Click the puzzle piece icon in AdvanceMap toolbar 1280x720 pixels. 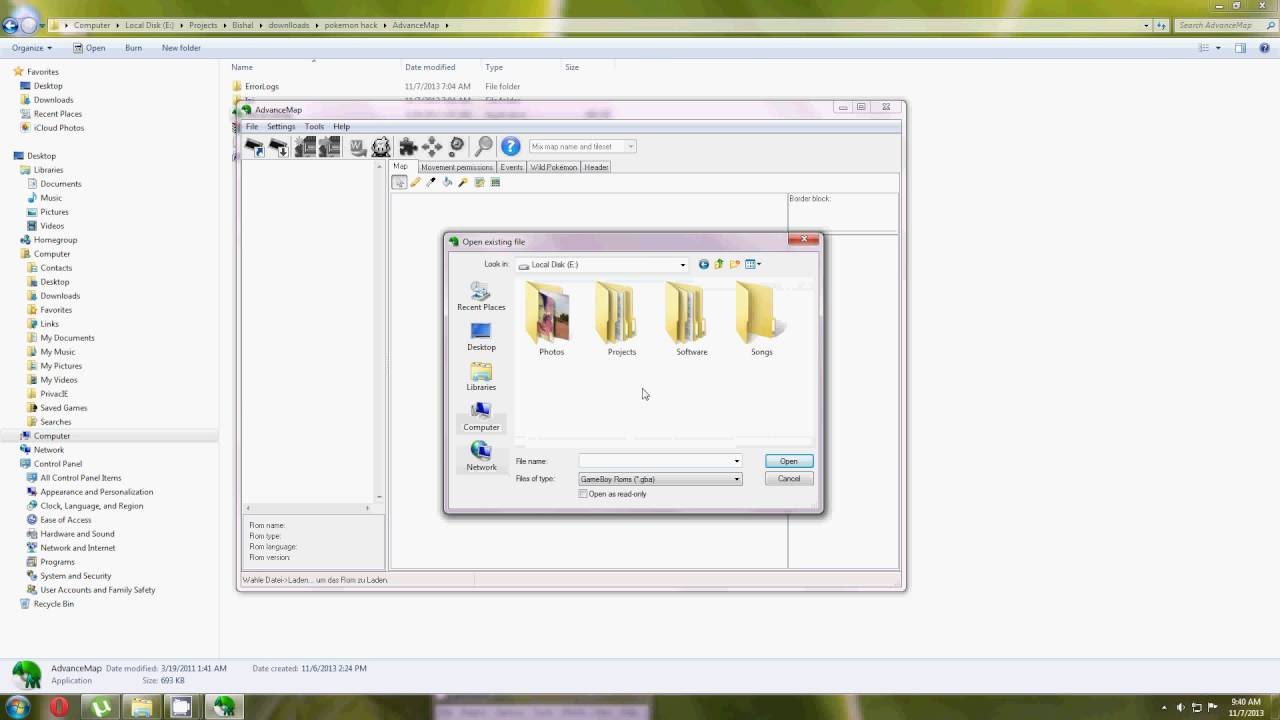click(408, 147)
